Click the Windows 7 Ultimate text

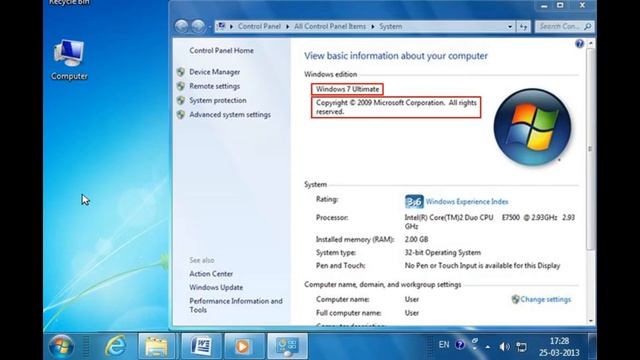(347, 89)
